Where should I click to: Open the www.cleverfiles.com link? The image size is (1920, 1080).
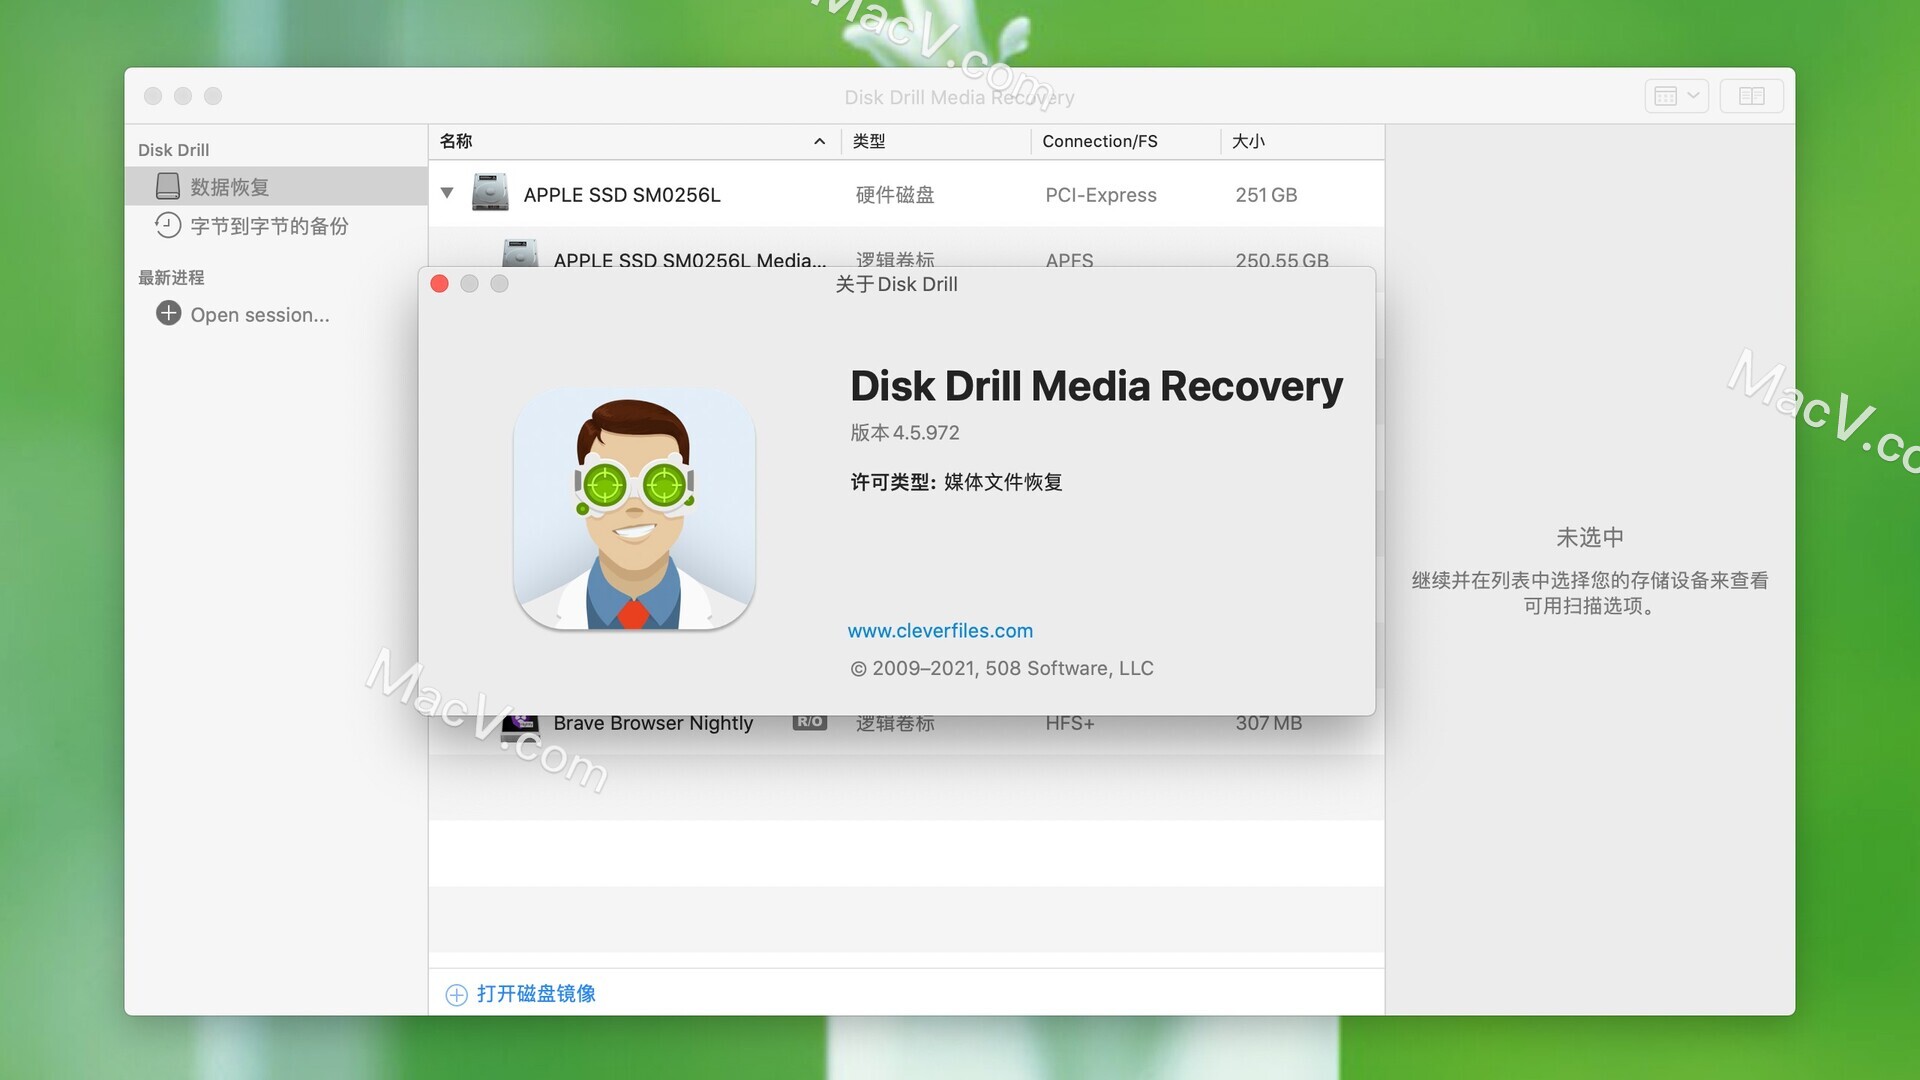tap(940, 631)
